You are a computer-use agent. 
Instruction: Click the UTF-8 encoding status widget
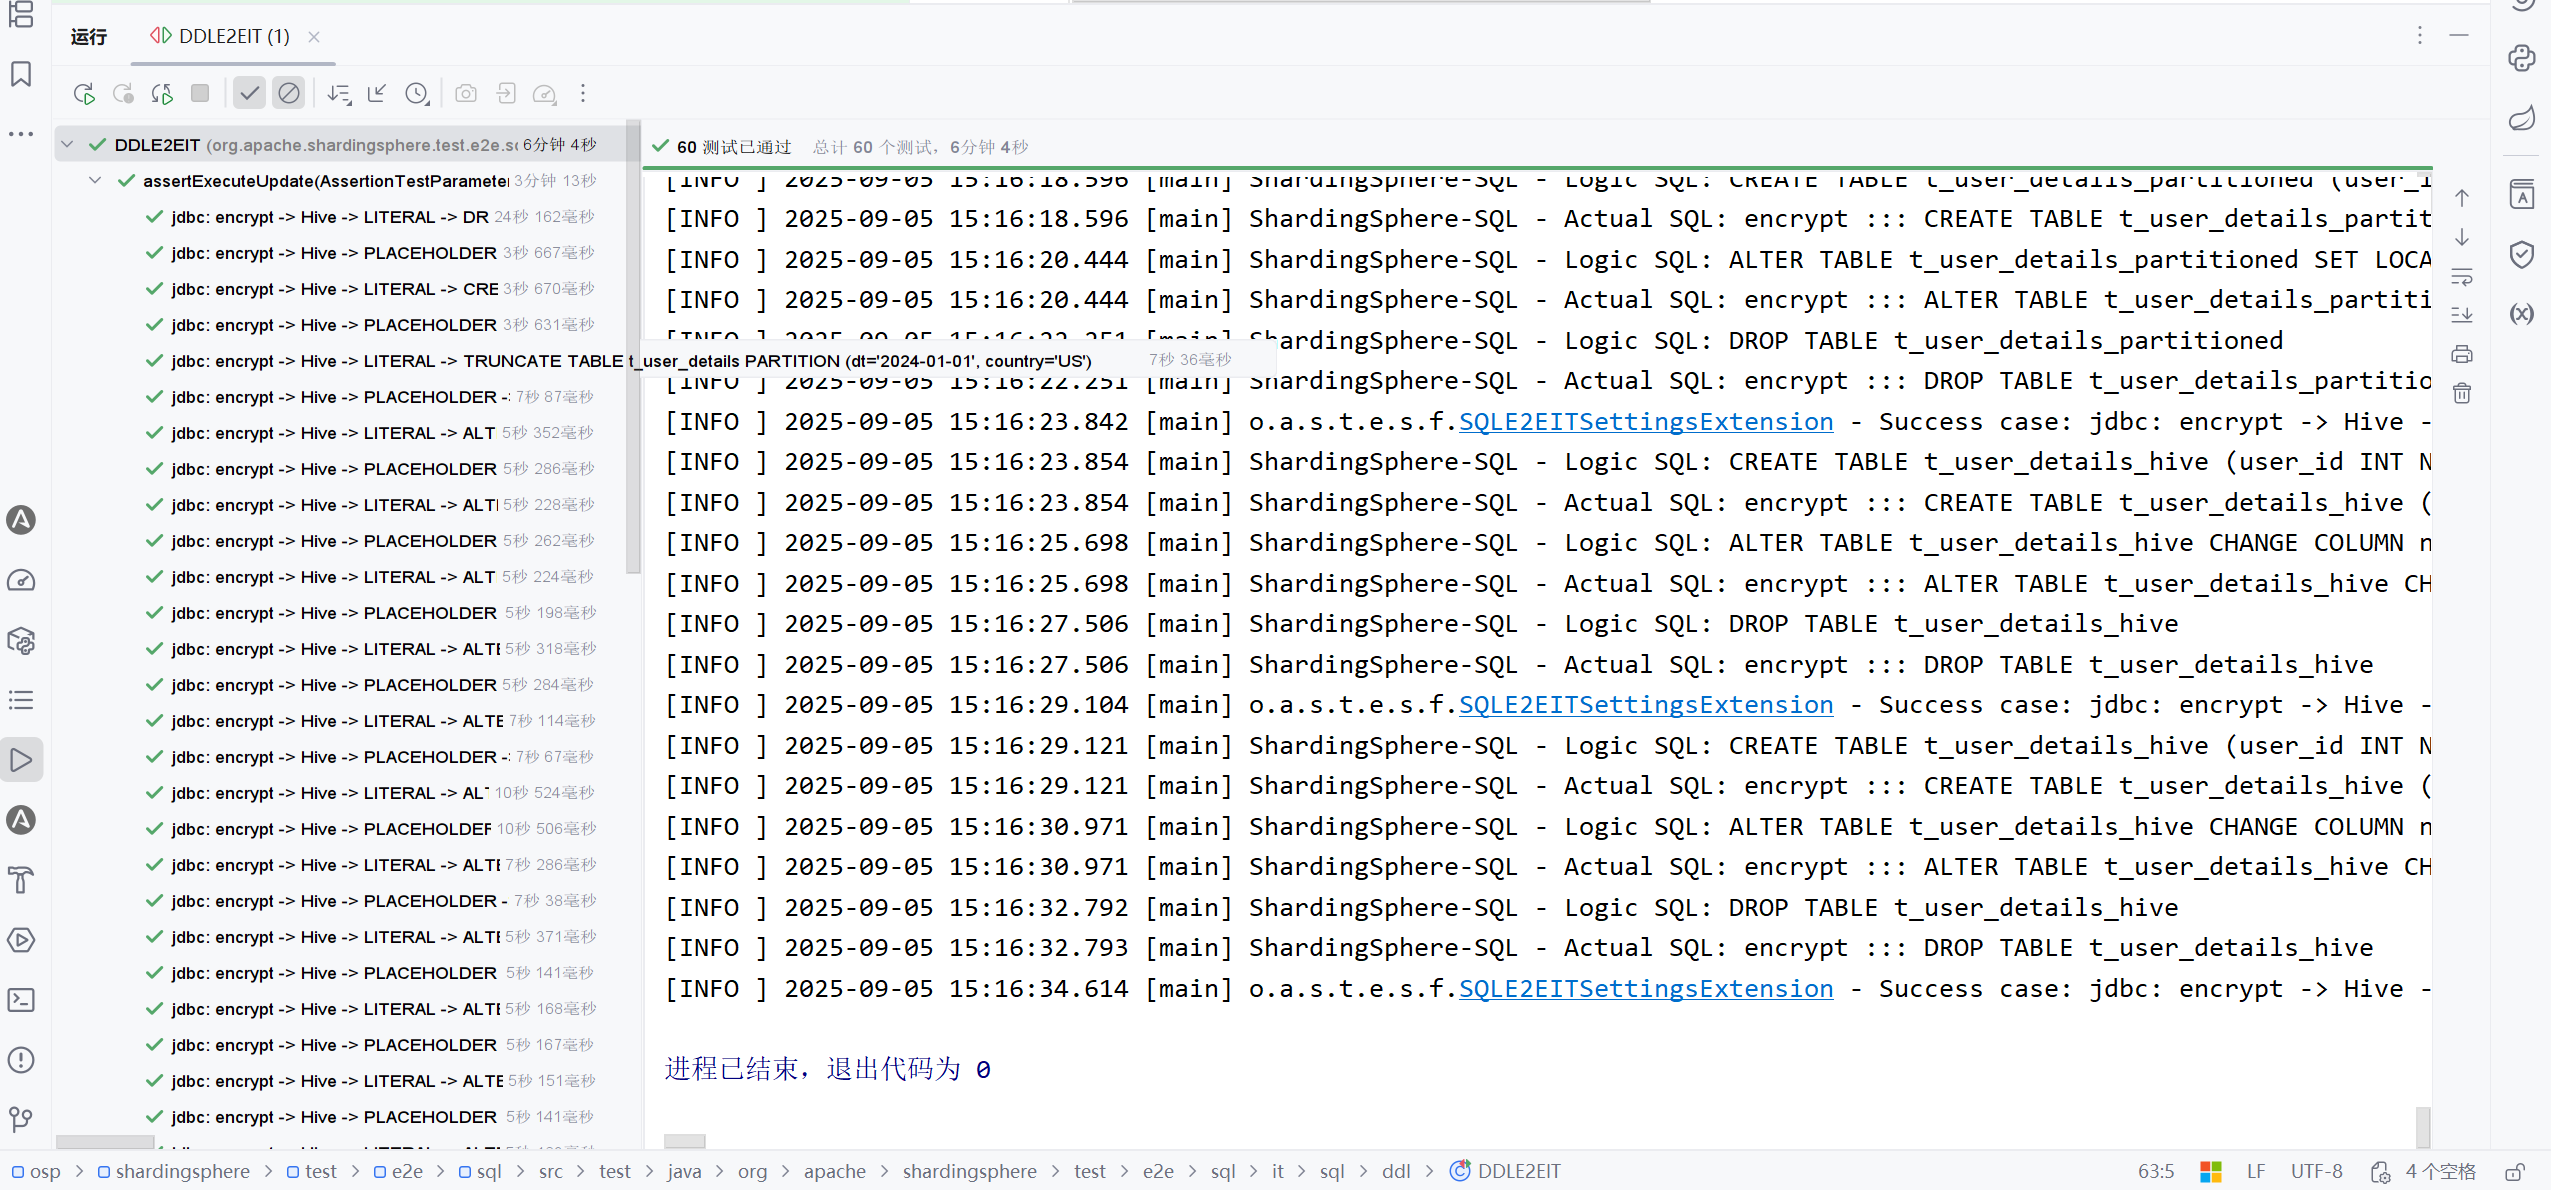tap(2316, 1171)
